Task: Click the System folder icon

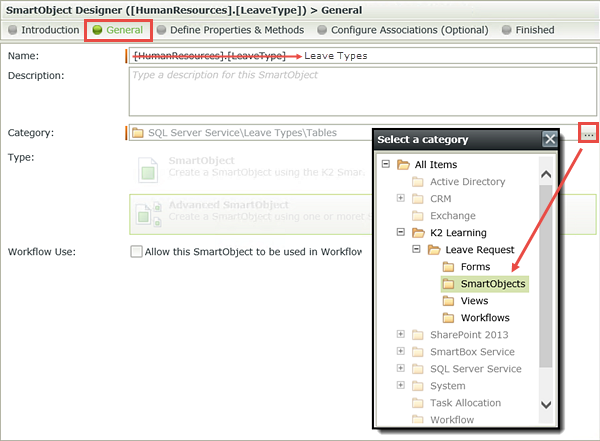Action: pos(417,386)
